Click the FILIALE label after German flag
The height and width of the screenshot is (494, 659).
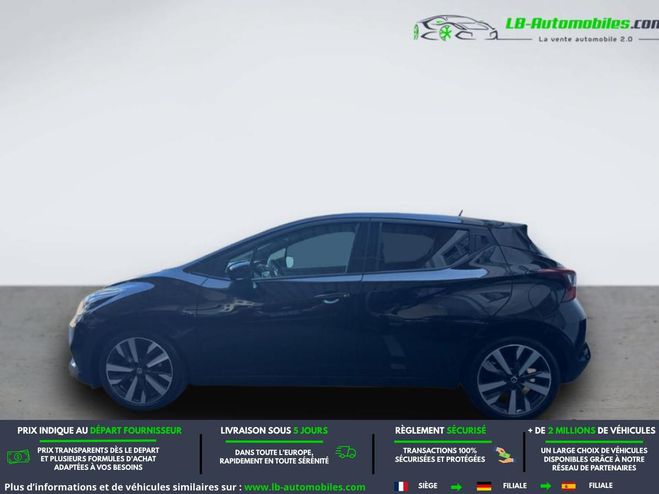pos(514,486)
